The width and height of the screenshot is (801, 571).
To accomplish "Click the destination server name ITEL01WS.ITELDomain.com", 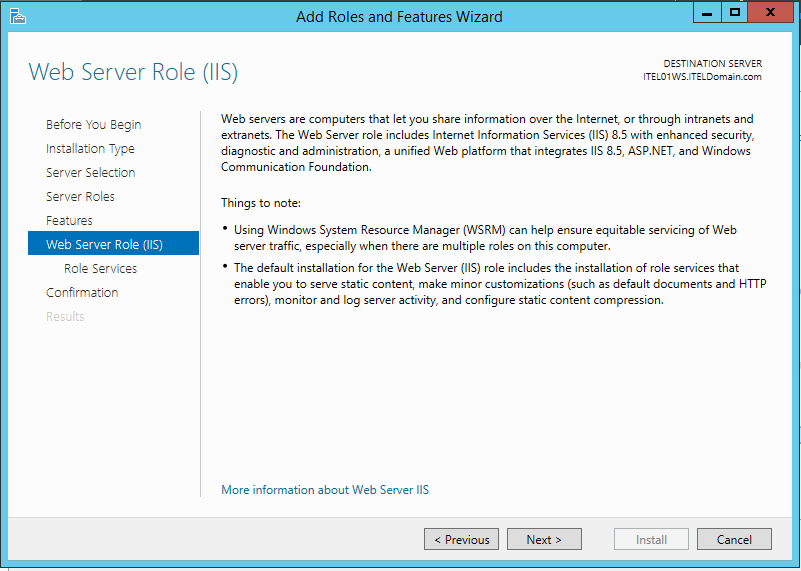I will coord(702,77).
